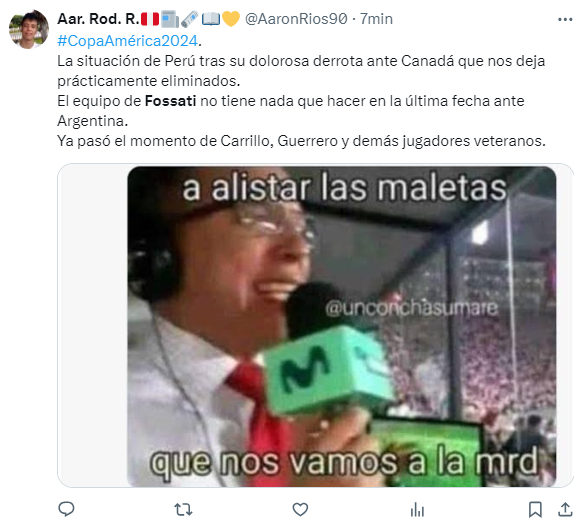View tweet analytics bar chart icon
Screen dimensions: 574x527
[x=417, y=509]
